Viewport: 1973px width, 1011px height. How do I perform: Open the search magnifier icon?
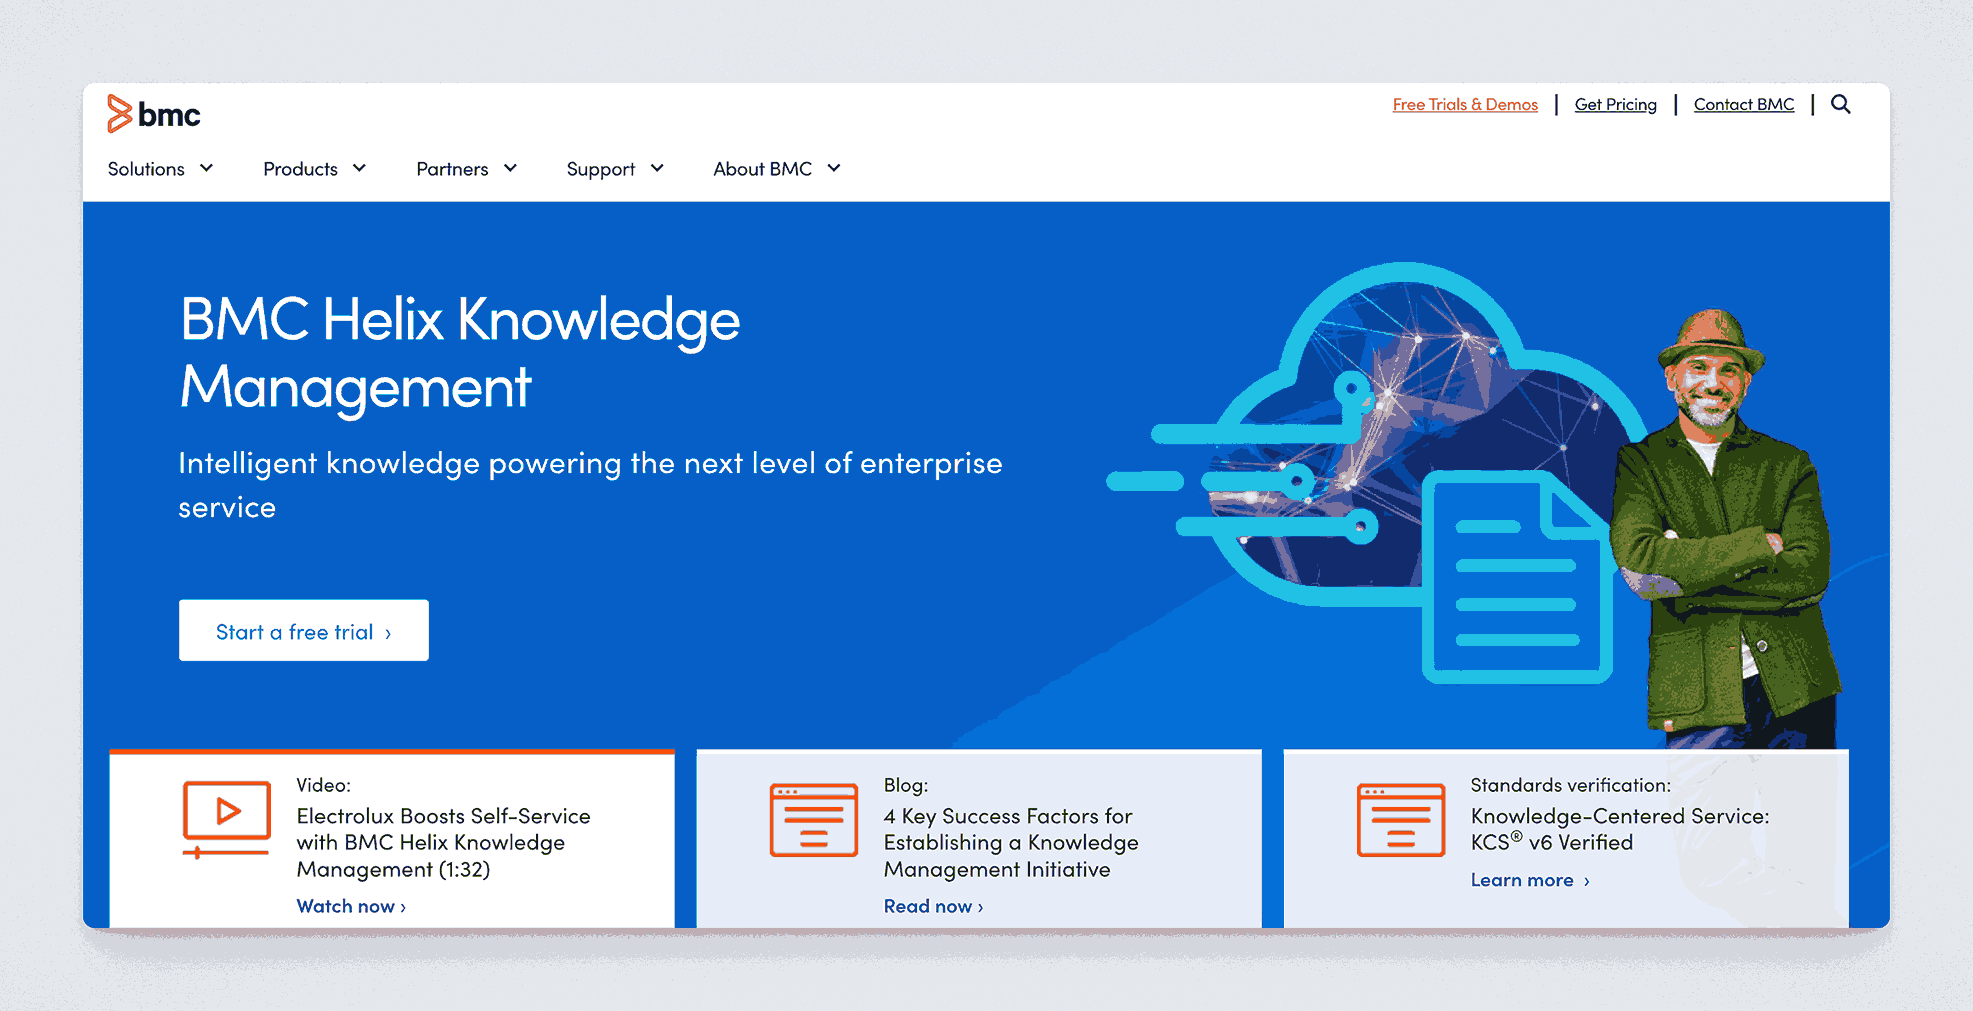click(1840, 104)
